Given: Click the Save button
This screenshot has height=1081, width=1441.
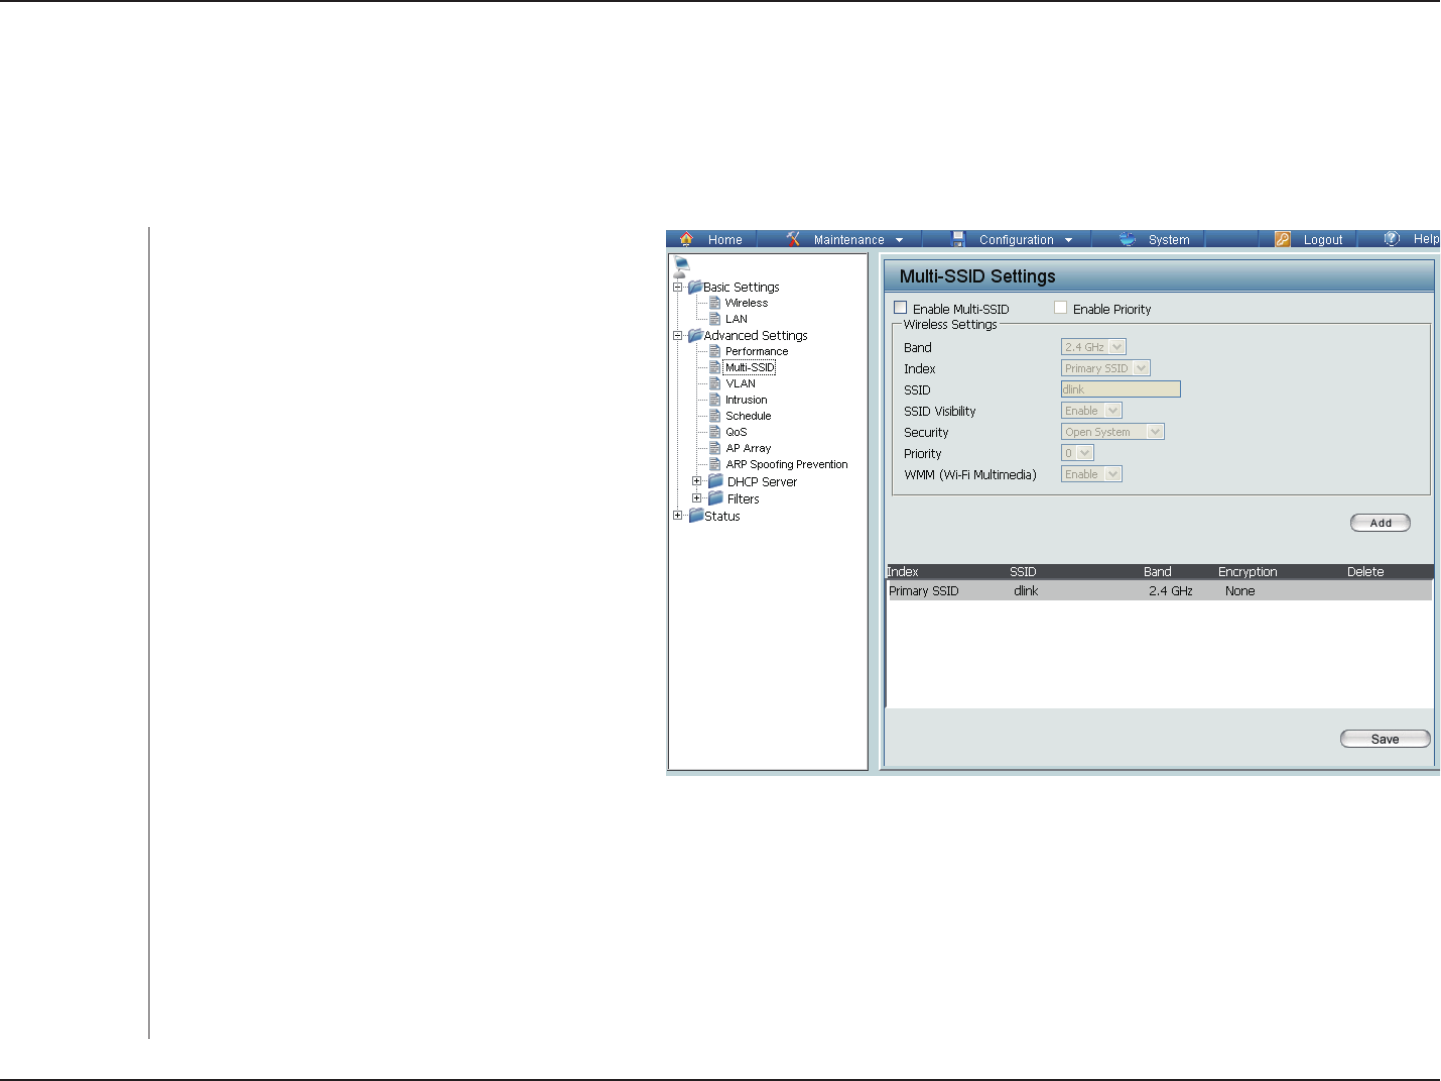Looking at the screenshot, I should point(1385,739).
